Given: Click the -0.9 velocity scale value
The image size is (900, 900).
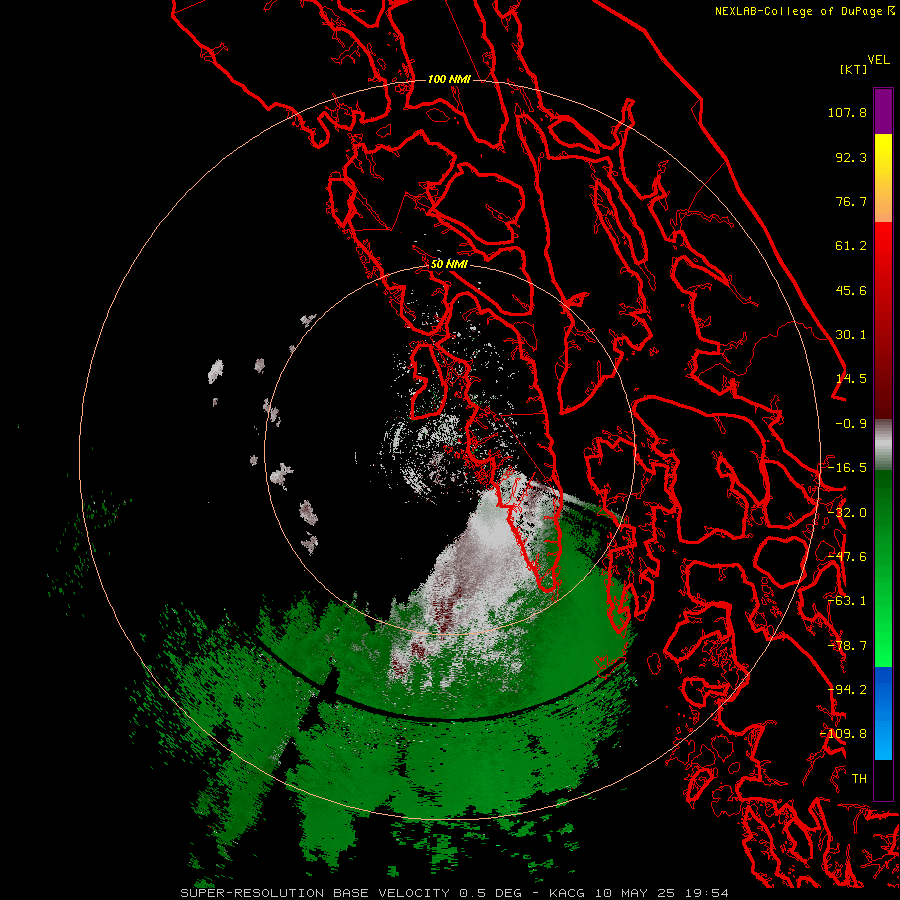Looking at the screenshot, I should point(851,424).
